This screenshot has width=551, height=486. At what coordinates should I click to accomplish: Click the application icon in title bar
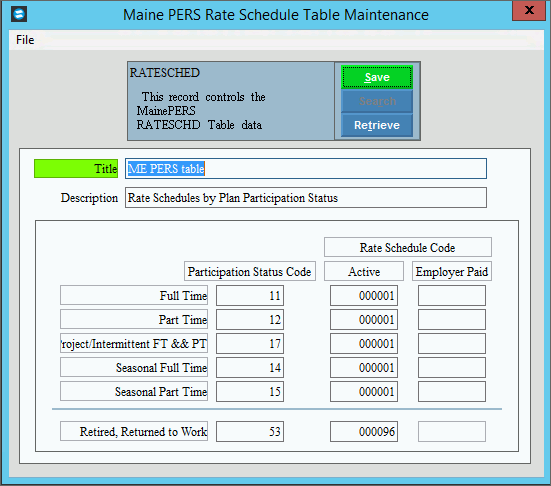point(19,14)
